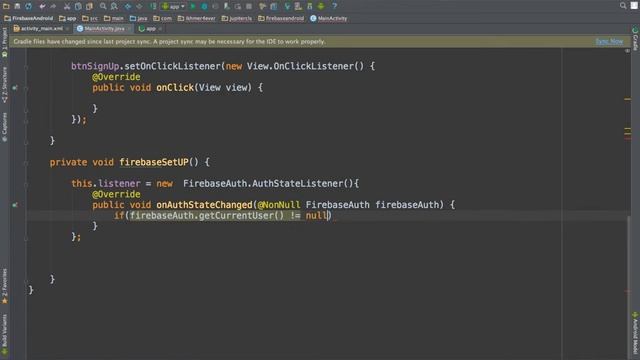Click the onClick override gutter icon
640x360 pixels.
(x=15, y=88)
